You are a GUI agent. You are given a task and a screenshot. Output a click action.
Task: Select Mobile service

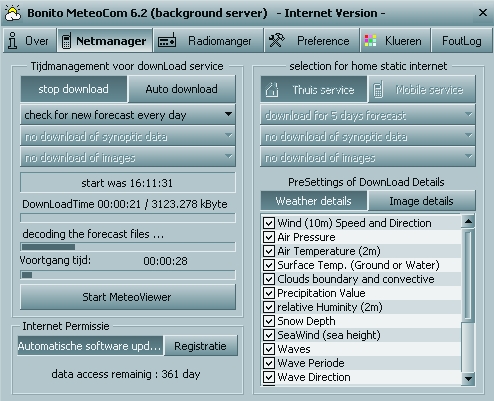click(x=422, y=89)
